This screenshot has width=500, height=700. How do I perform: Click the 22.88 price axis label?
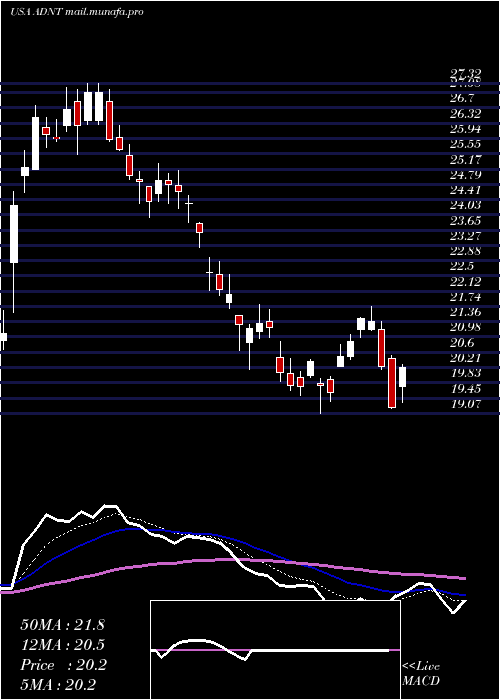point(465,251)
